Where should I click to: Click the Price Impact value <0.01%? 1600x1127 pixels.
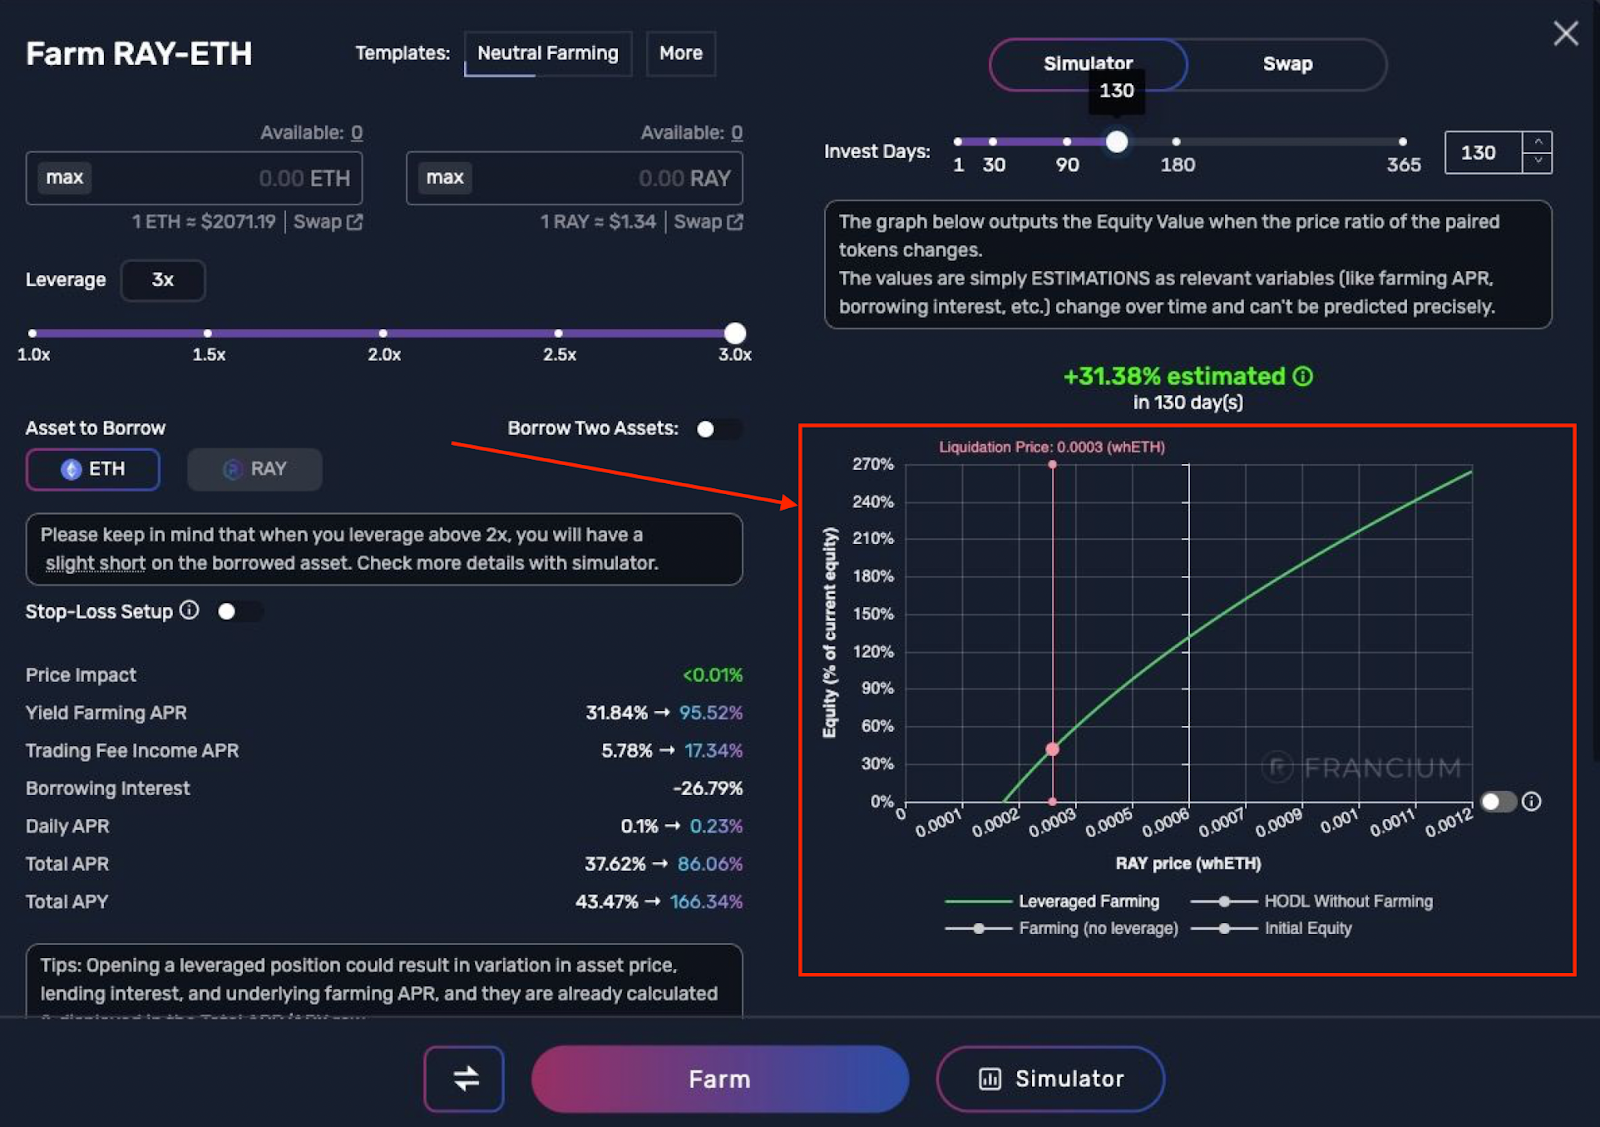(713, 675)
